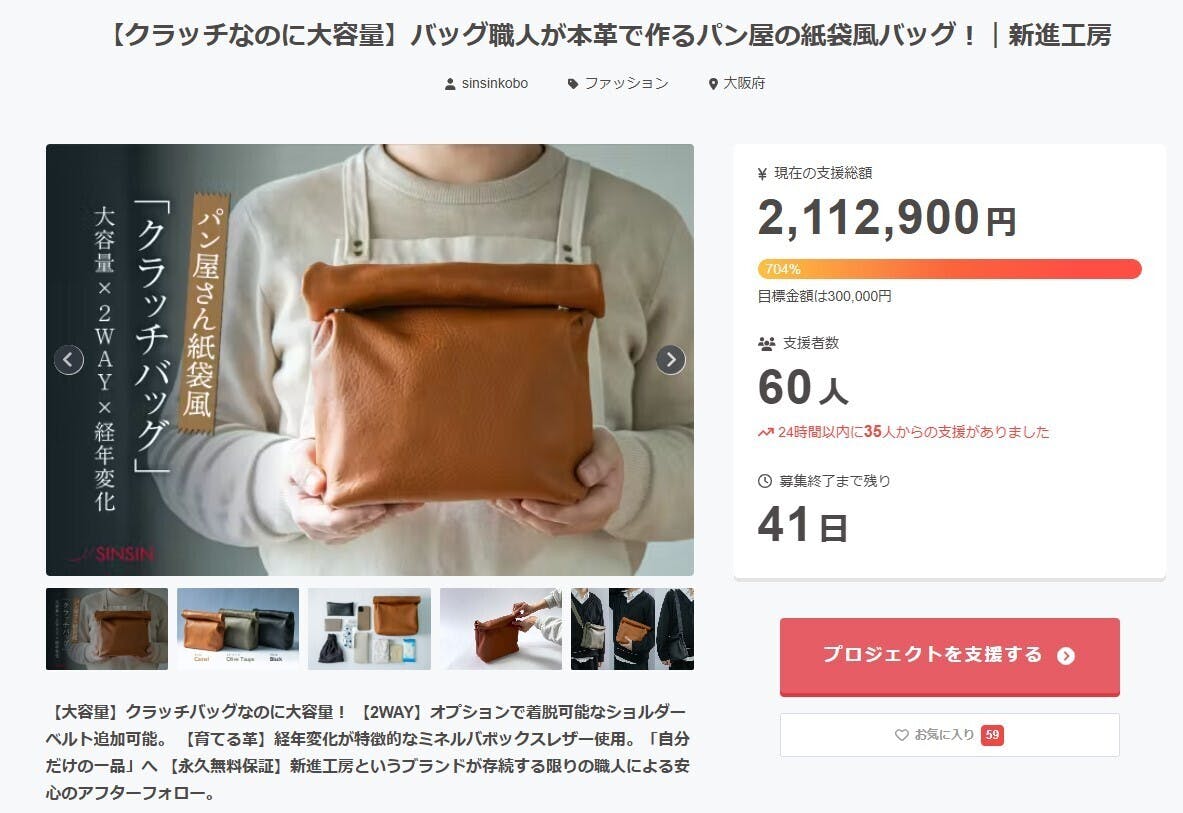
Task: Open the 大阪府 location link
Action: coord(744,84)
